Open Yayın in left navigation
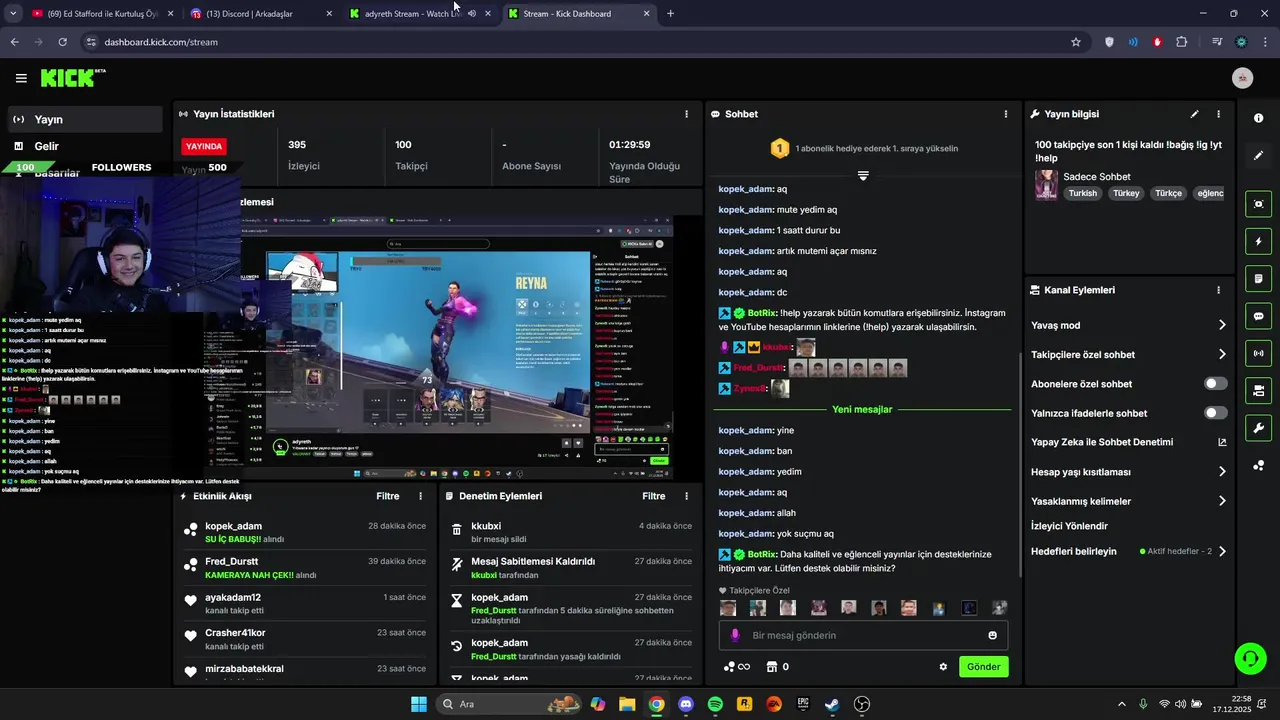 (84, 119)
